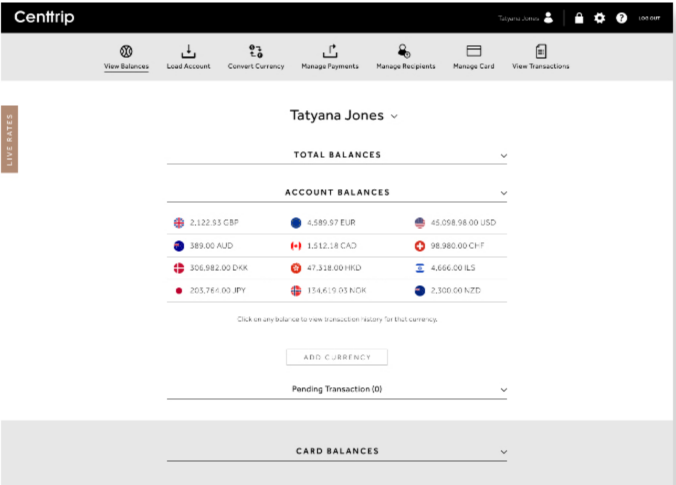
Task: Expand the Card Balances section
Action: click(x=504, y=452)
